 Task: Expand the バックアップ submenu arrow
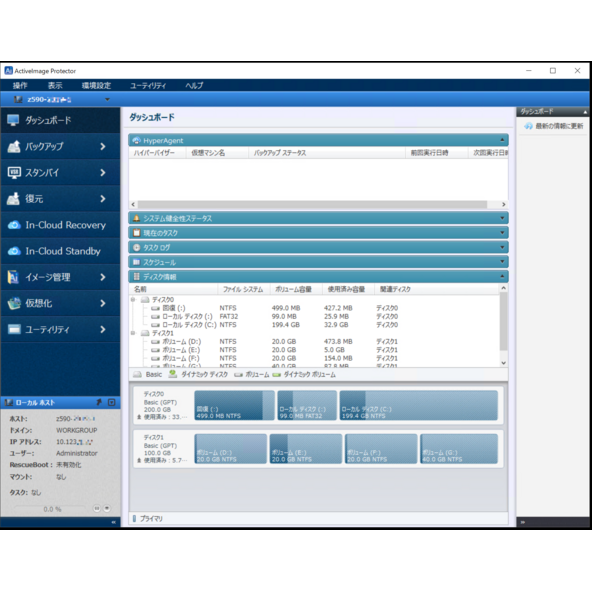[103, 146]
